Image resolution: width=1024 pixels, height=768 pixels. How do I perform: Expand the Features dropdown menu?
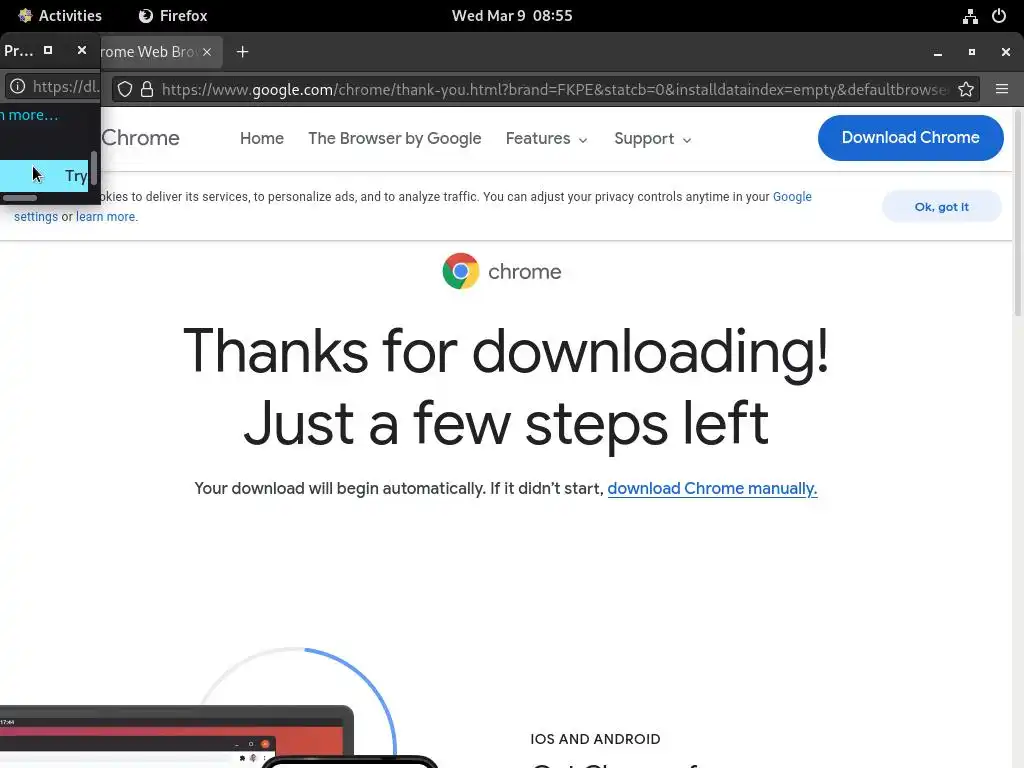pyautogui.click(x=547, y=138)
